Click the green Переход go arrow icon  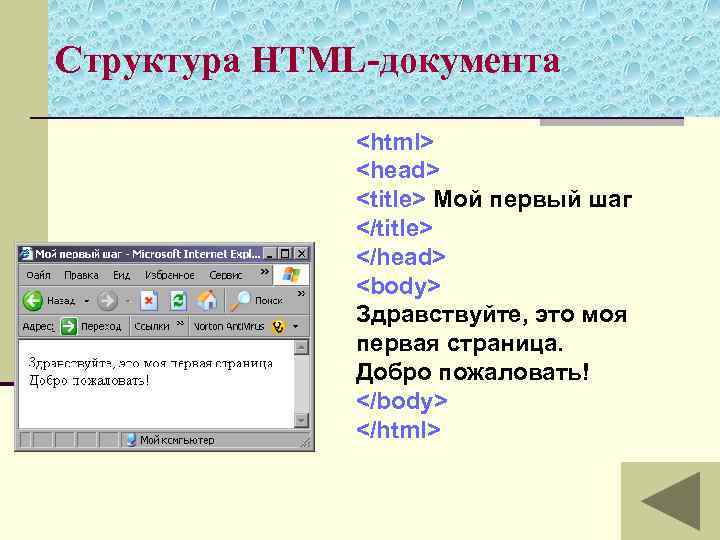pos(69,326)
